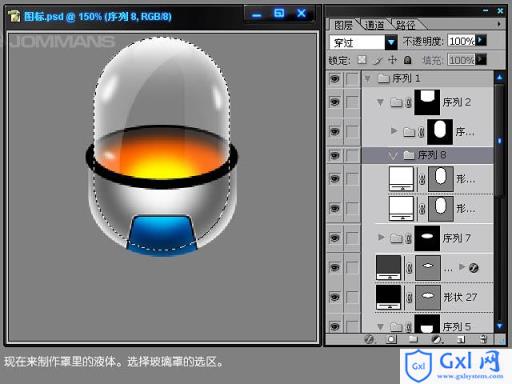This screenshot has width=512, height=384.
Task: Click the lock transparent pixels icon
Action: [362, 60]
